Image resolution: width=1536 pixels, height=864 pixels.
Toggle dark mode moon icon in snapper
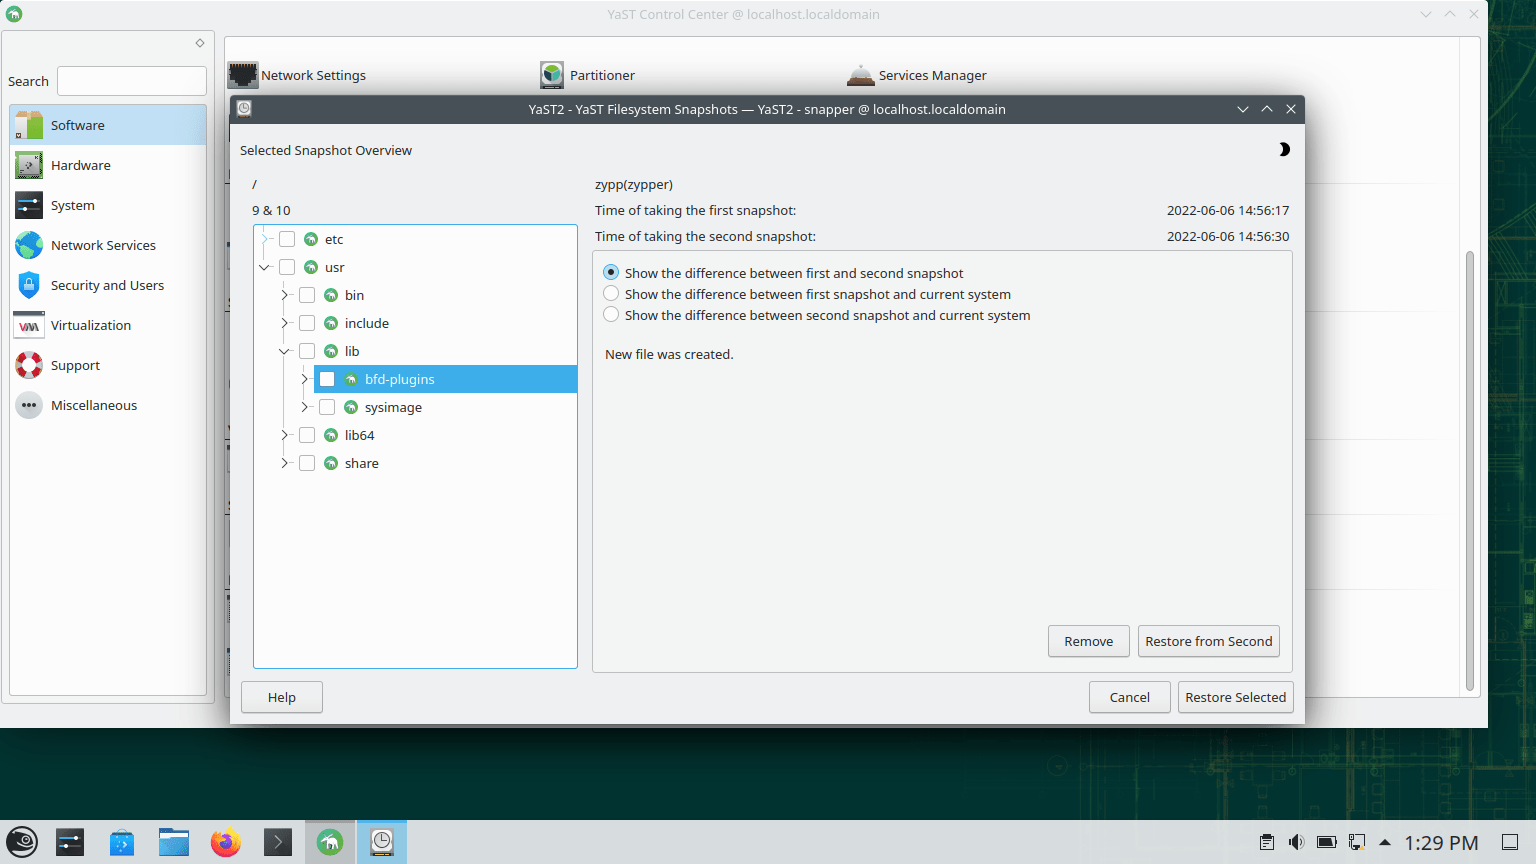tap(1284, 149)
